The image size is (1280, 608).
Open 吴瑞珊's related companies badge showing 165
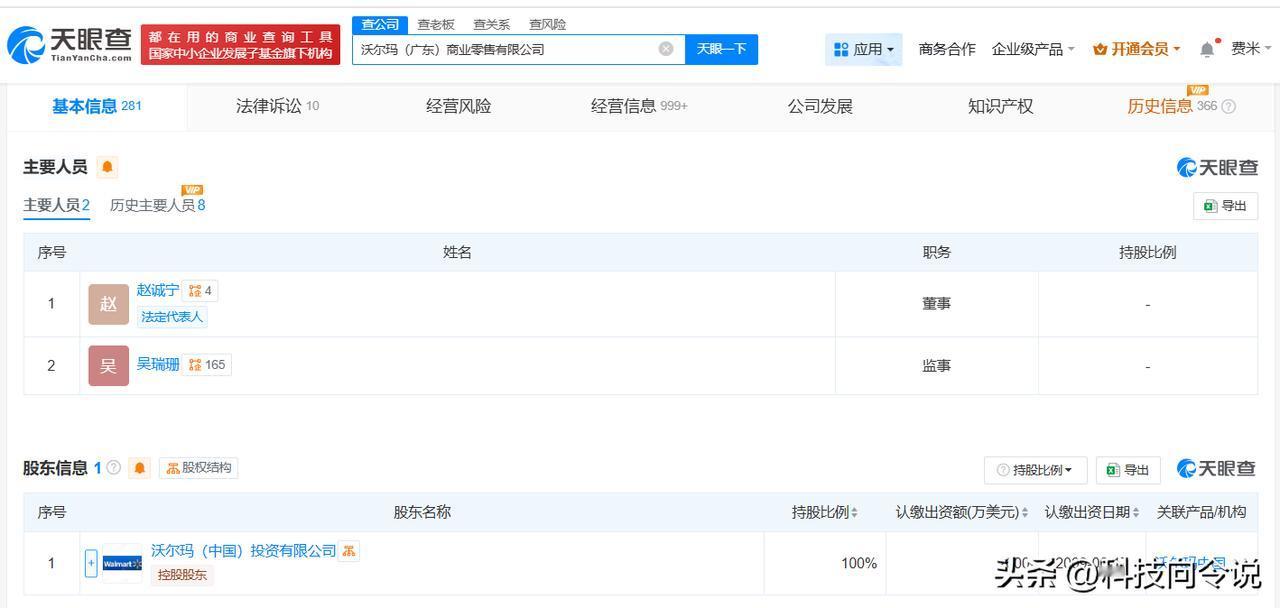pyautogui.click(x=207, y=365)
